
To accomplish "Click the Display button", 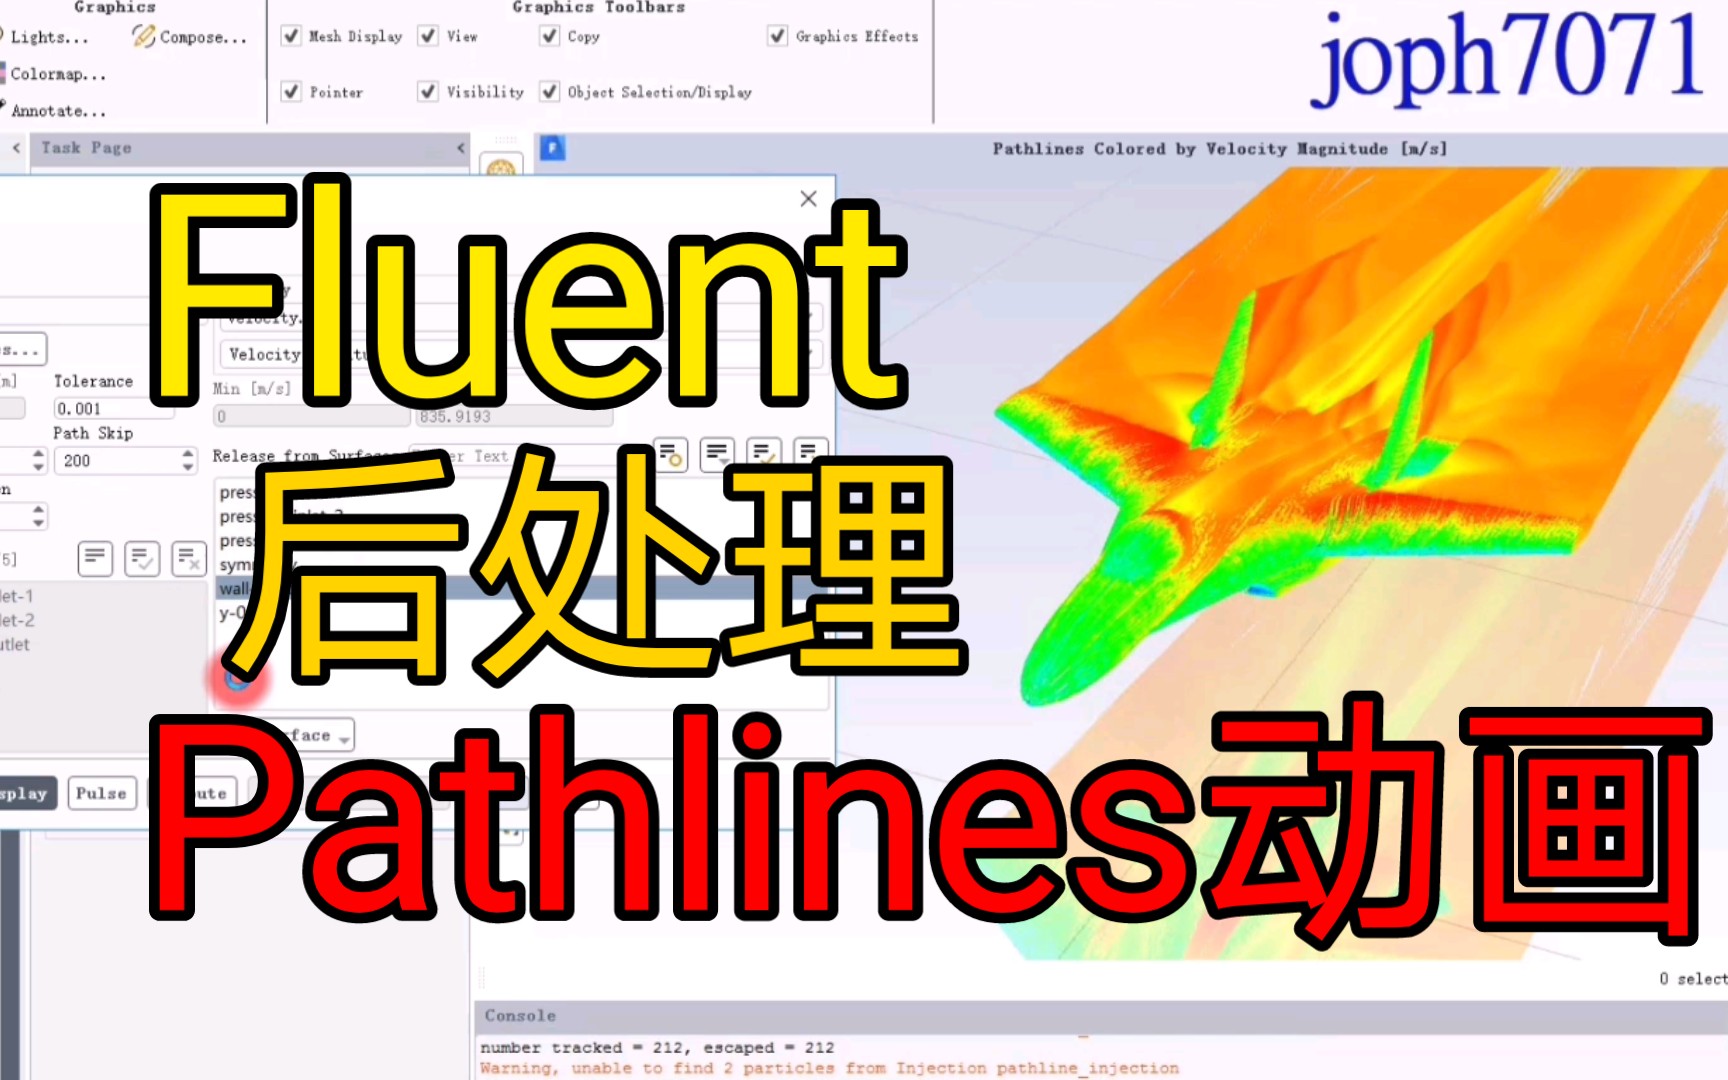I will coord(22,793).
